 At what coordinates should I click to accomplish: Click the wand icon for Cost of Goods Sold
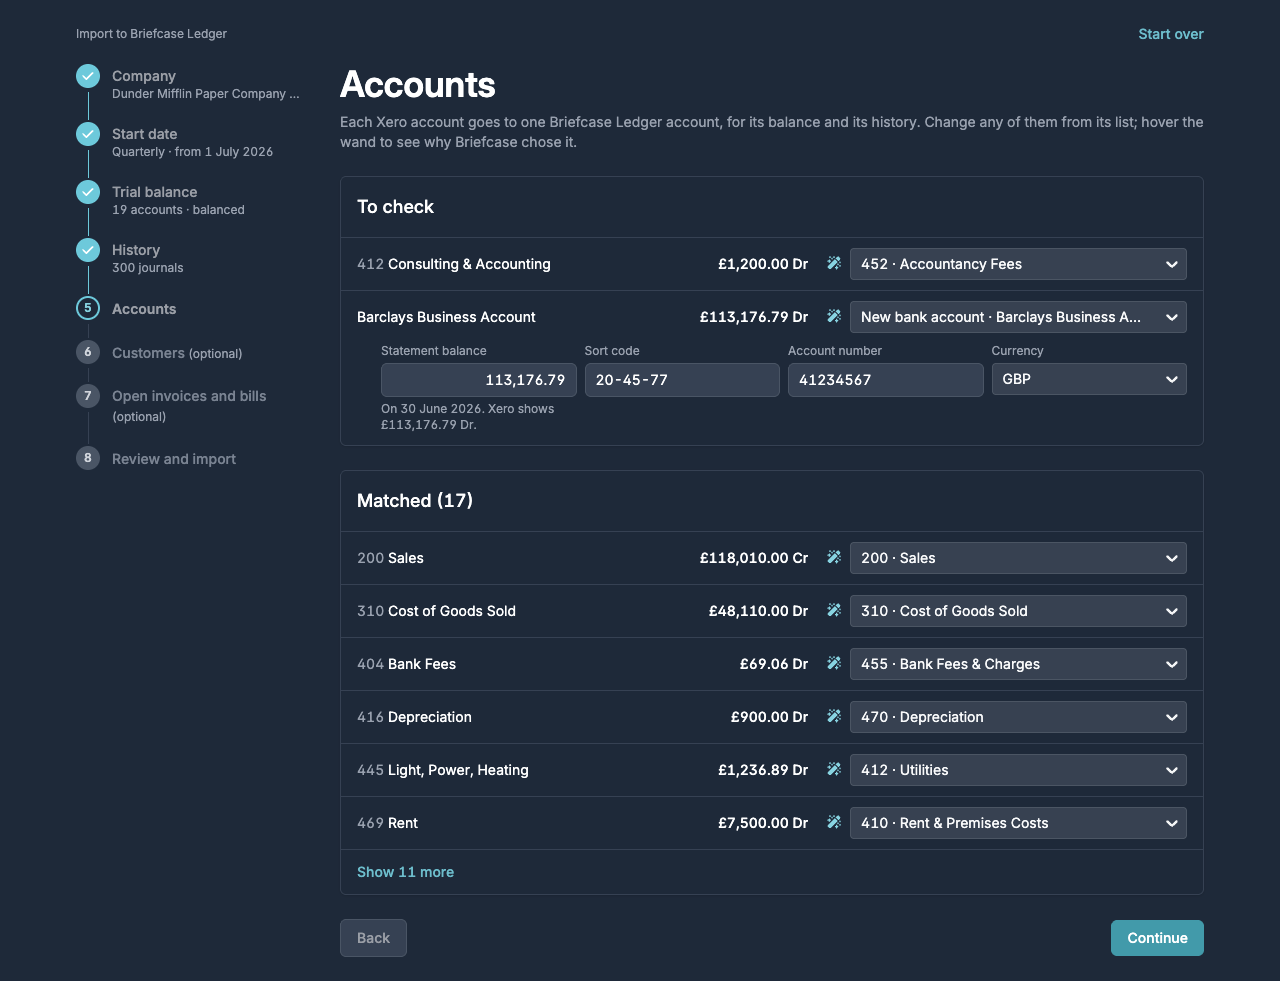(x=834, y=611)
